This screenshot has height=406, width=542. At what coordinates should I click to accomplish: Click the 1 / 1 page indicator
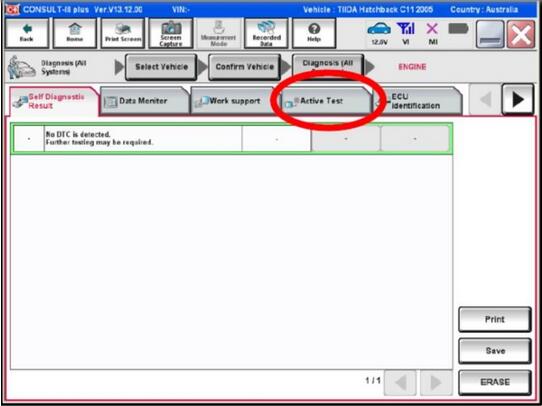click(373, 381)
